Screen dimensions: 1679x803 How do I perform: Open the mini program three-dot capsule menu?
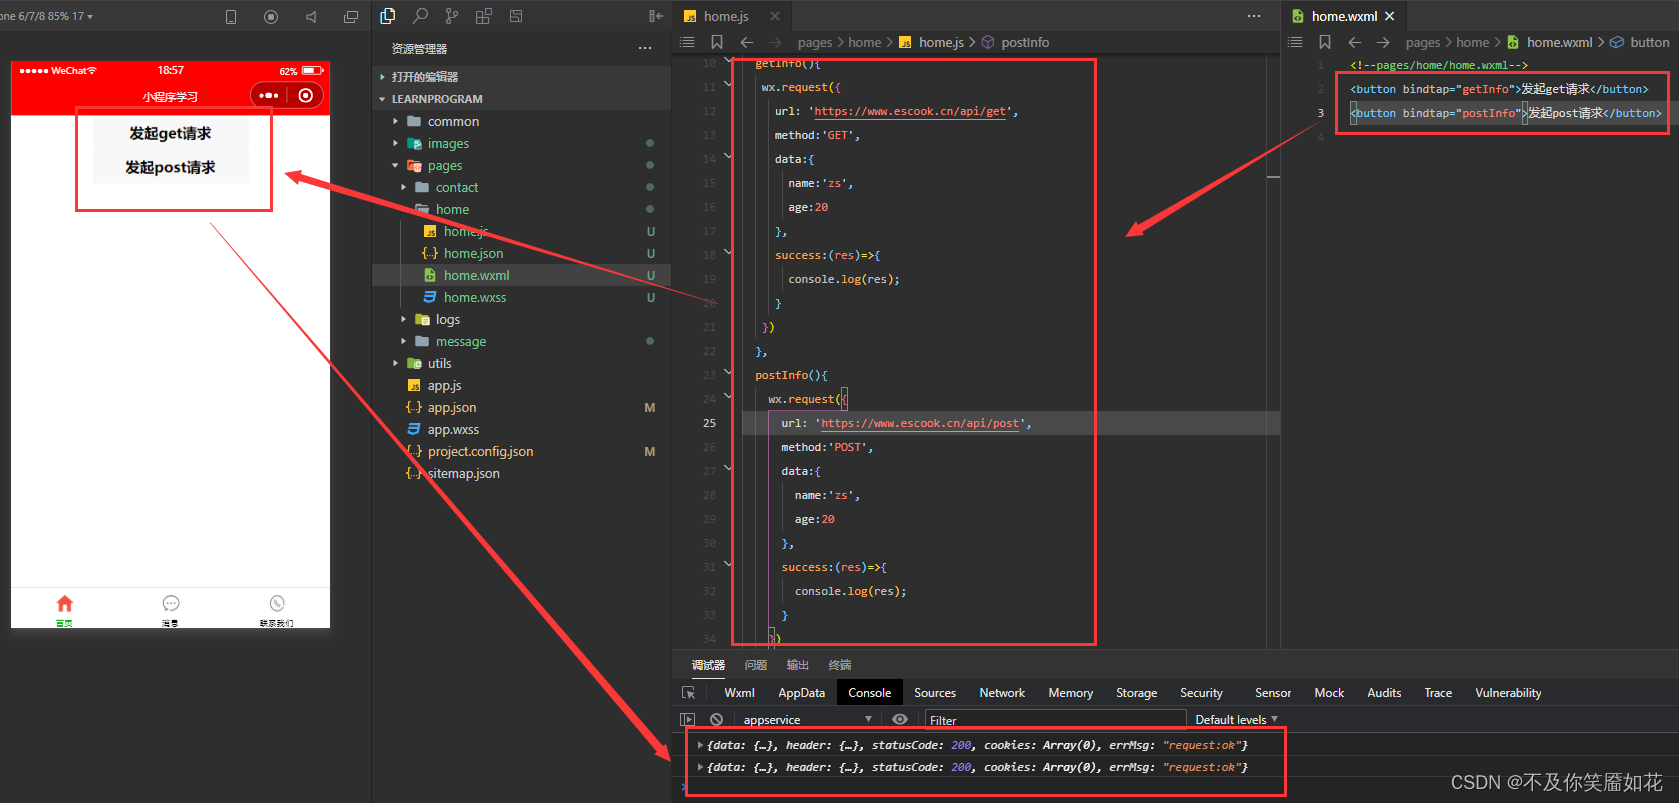point(268,95)
